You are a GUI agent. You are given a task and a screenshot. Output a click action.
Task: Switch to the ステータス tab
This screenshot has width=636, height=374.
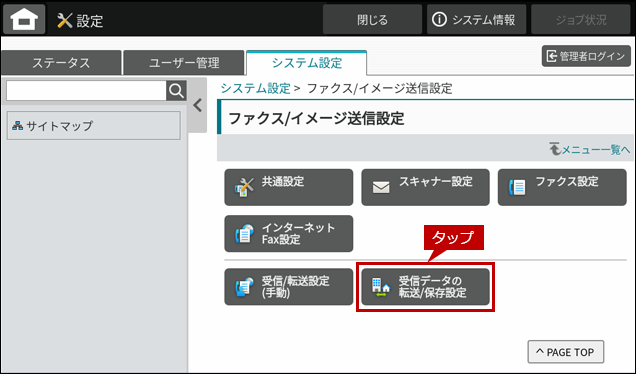[x=61, y=63]
